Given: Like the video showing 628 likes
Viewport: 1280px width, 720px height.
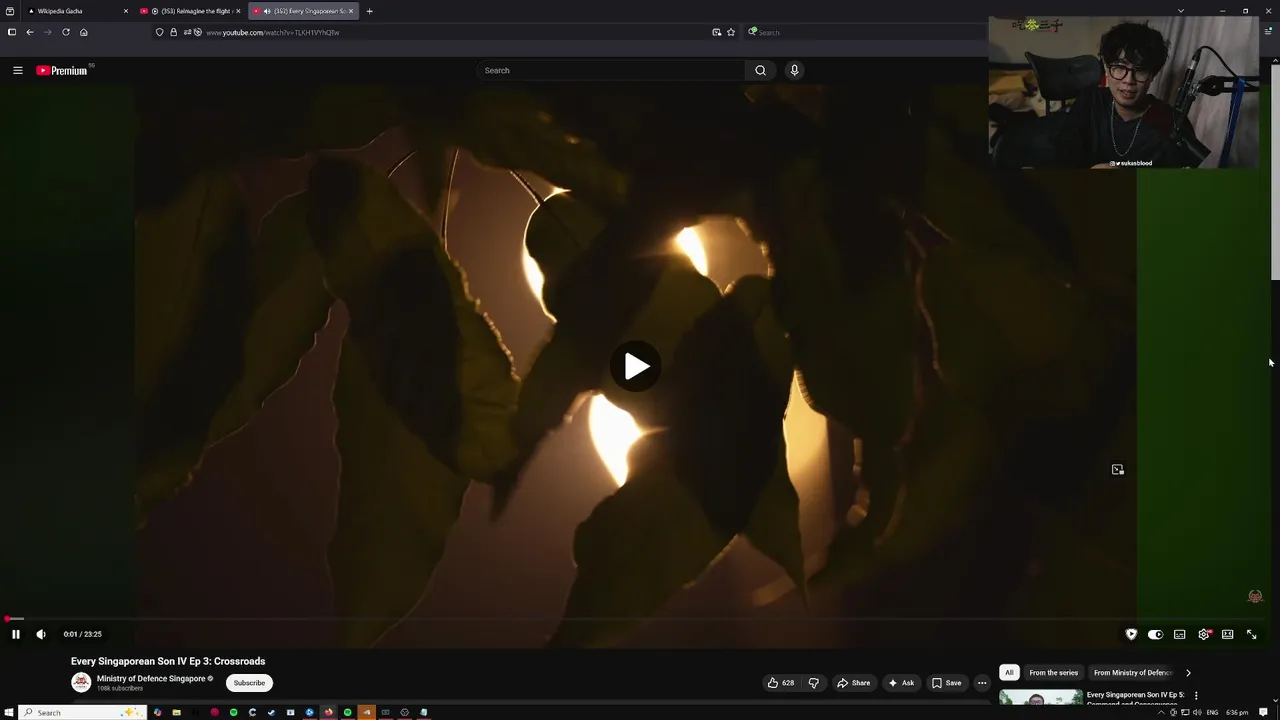Looking at the screenshot, I should coord(781,683).
